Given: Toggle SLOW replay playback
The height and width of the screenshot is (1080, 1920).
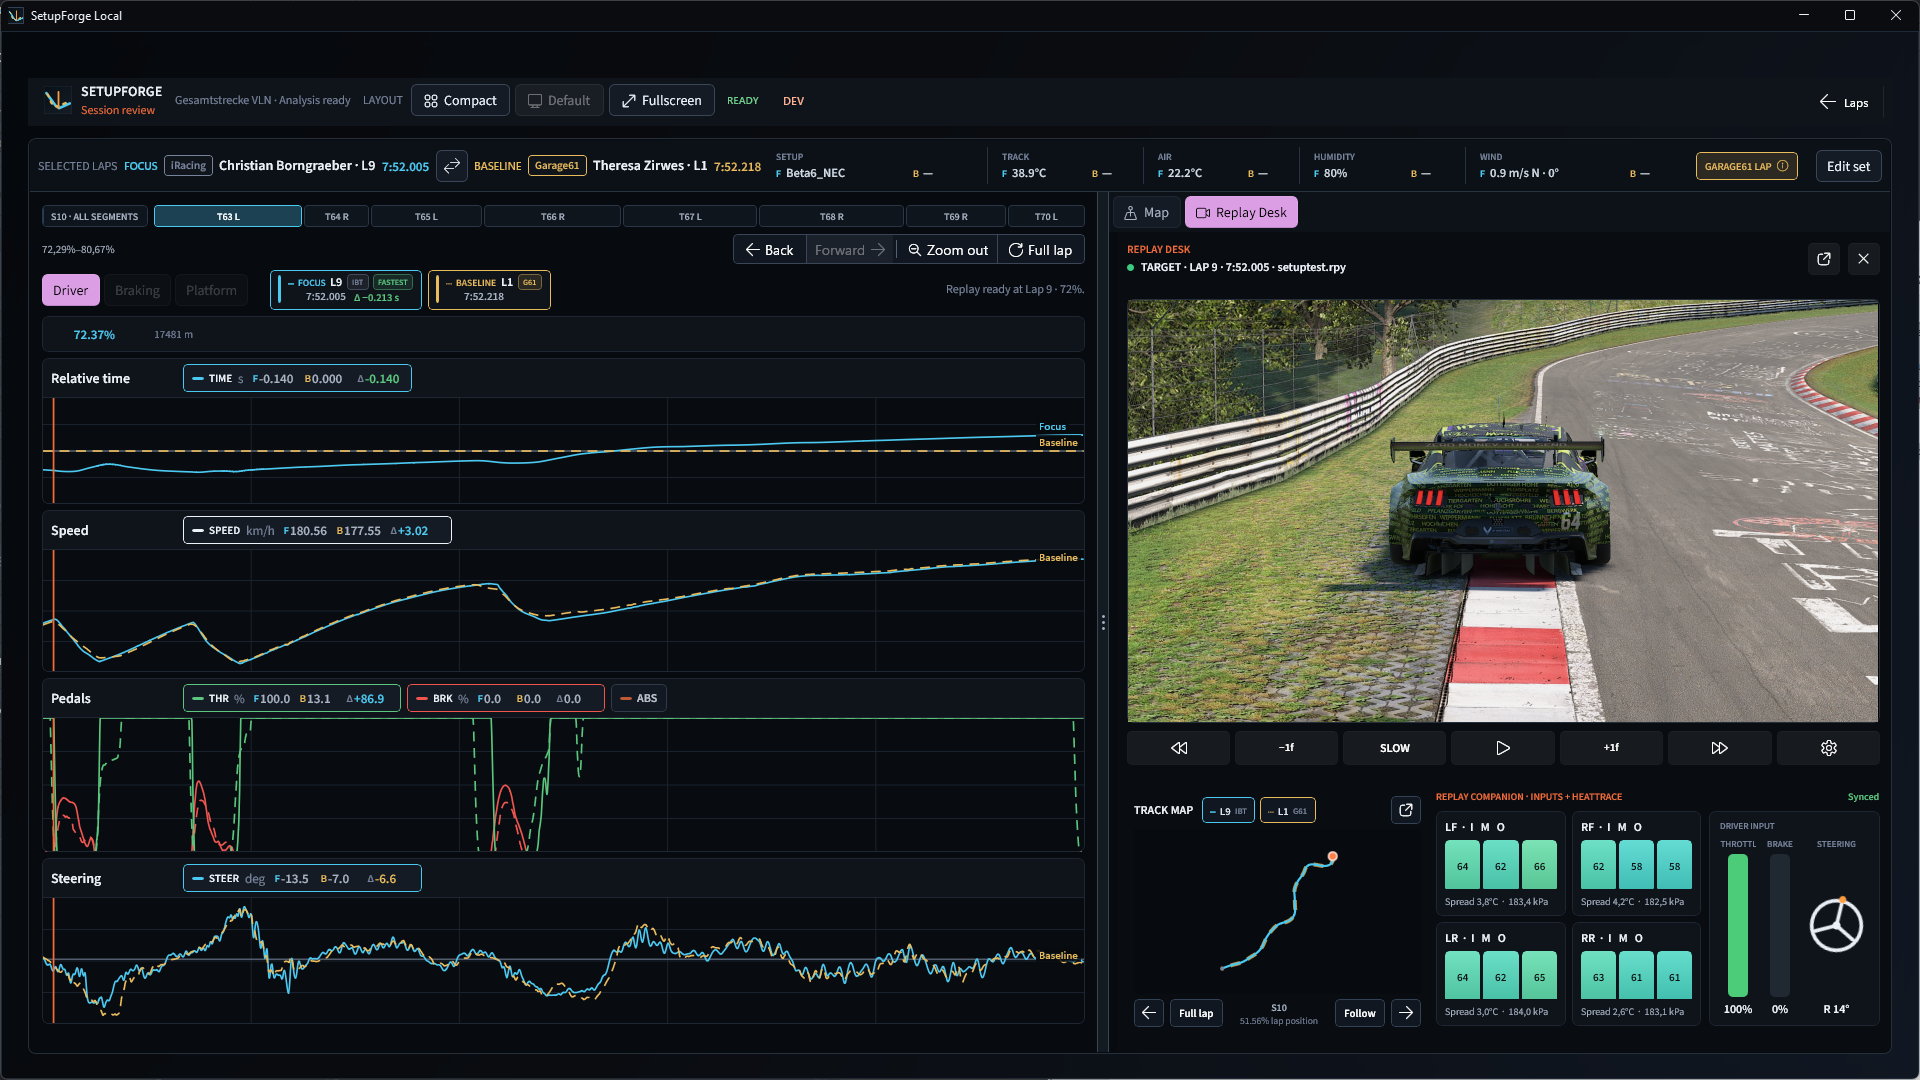Looking at the screenshot, I should point(1395,748).
